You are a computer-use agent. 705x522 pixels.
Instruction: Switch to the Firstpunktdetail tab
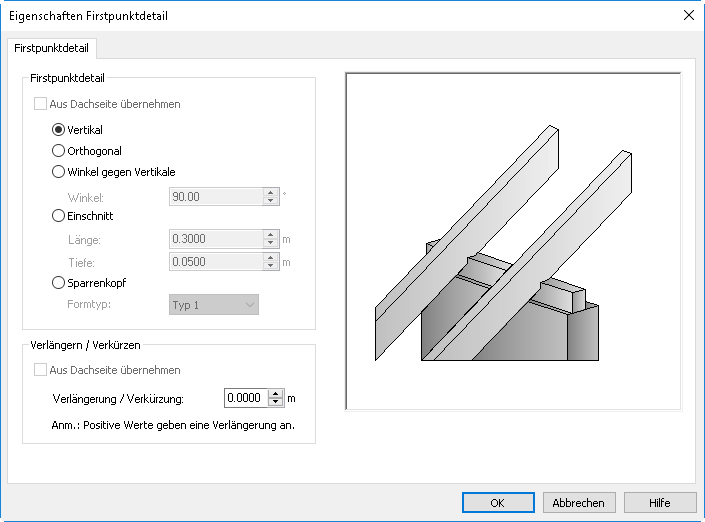51,48
